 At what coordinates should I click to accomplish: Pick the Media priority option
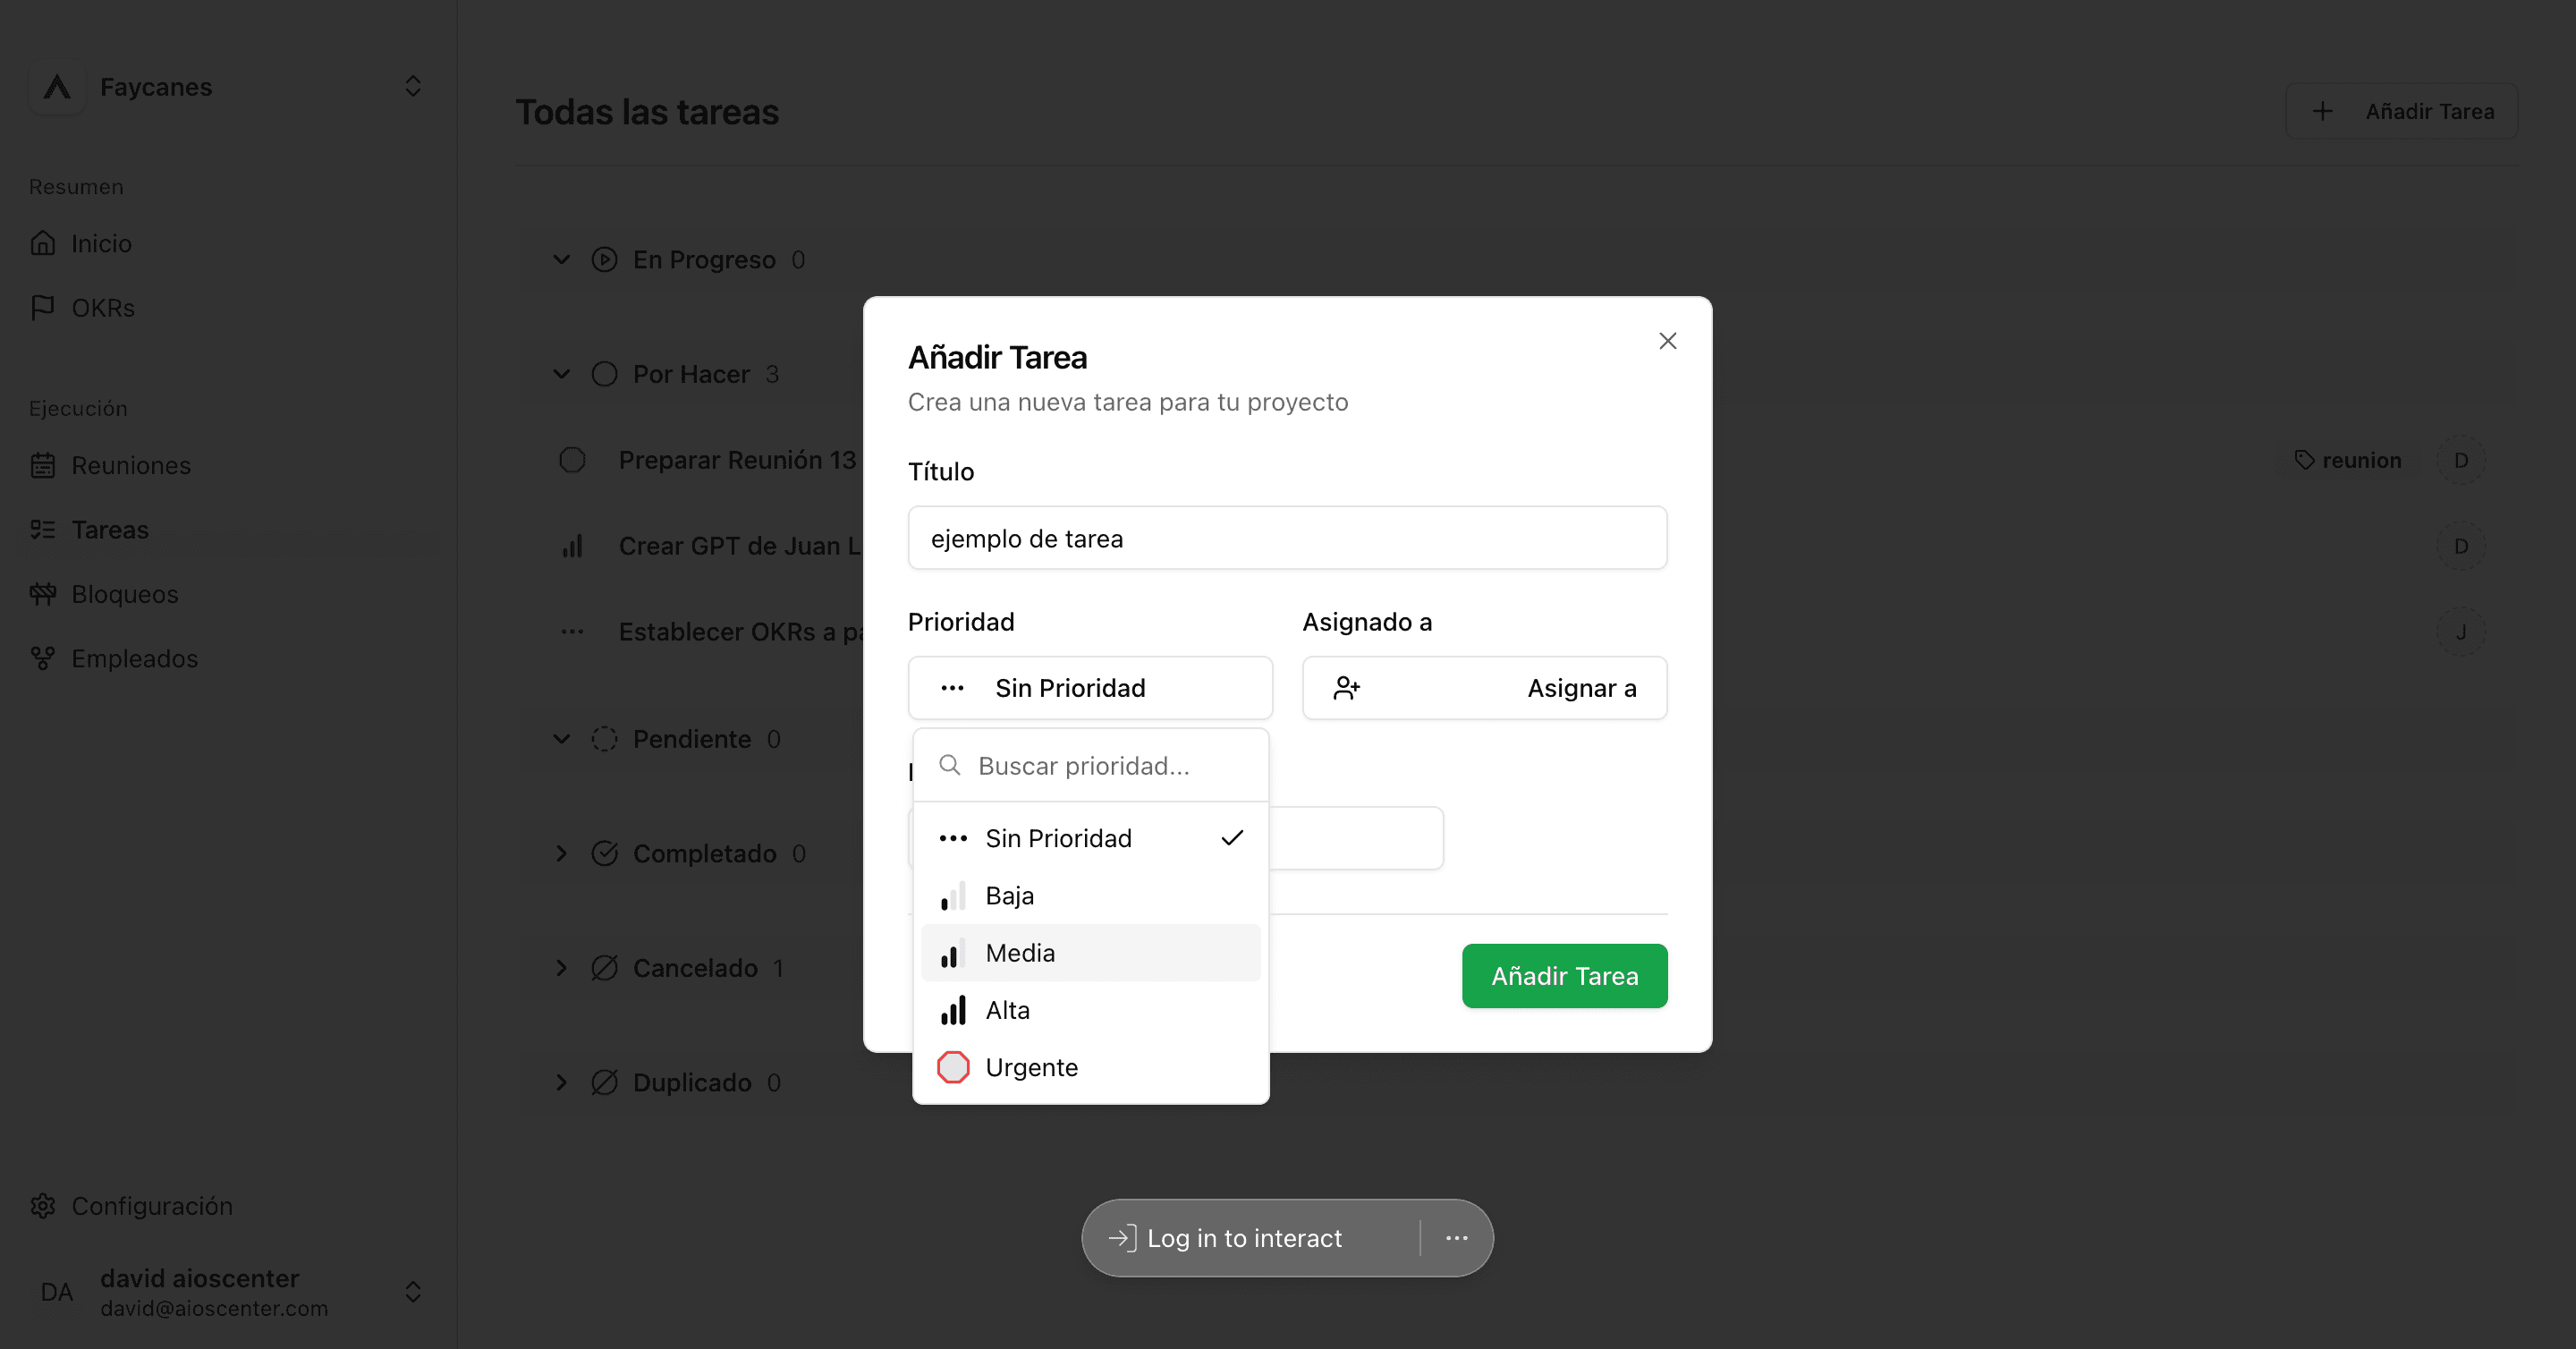coord(1091,953)
